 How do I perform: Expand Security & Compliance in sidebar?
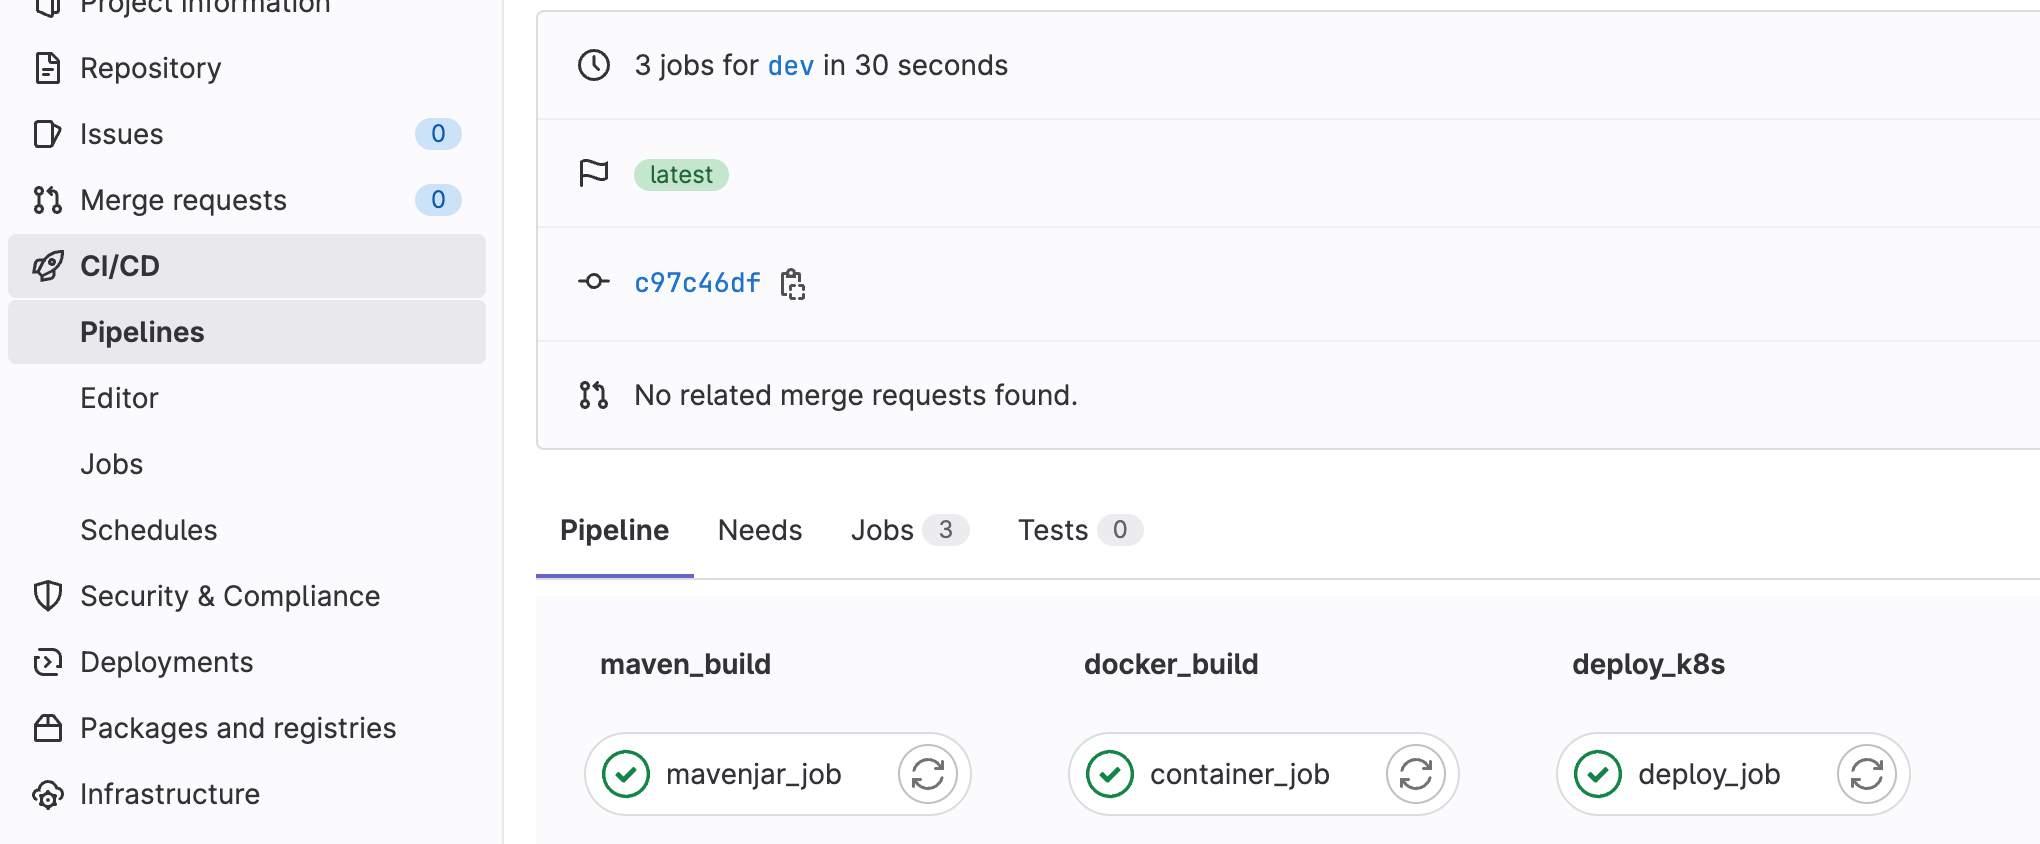pos(229,596)
